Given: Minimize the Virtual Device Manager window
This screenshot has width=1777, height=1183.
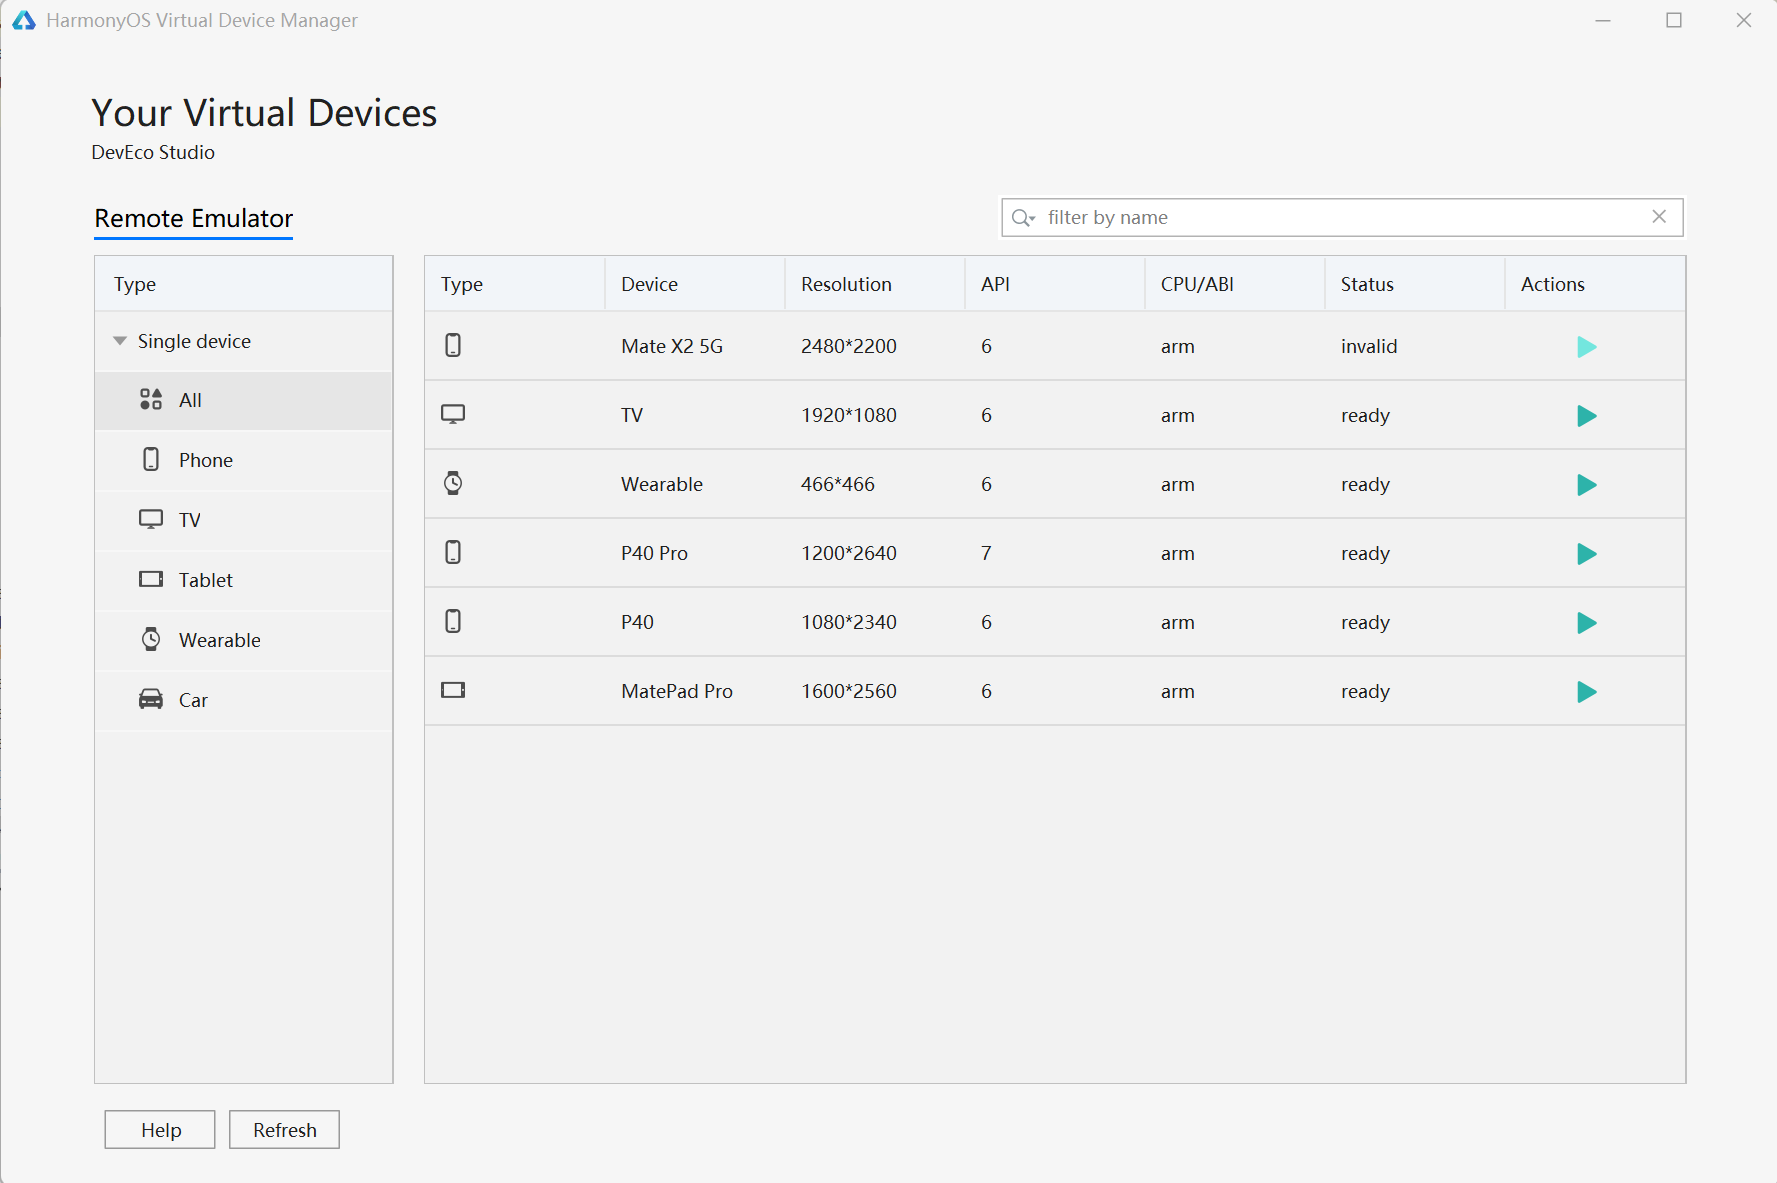Looking at the screenshot, I should 1603,20.
